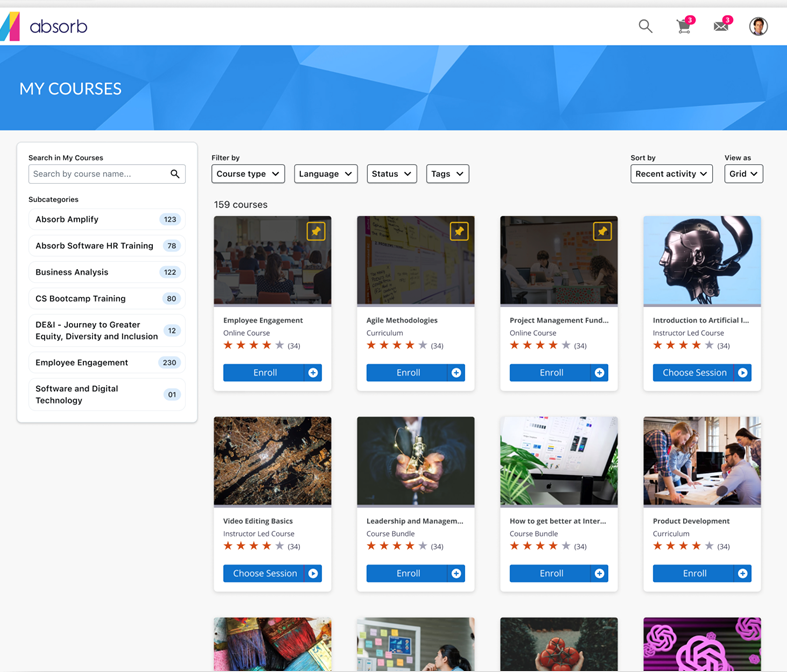The image size is (787, 672).
Task: Toggle pin on Project Management course
Action: 602,231
